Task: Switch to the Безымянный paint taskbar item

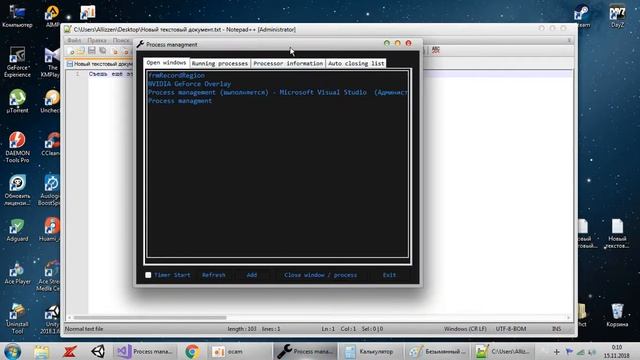Action: [x=438, y=351]
